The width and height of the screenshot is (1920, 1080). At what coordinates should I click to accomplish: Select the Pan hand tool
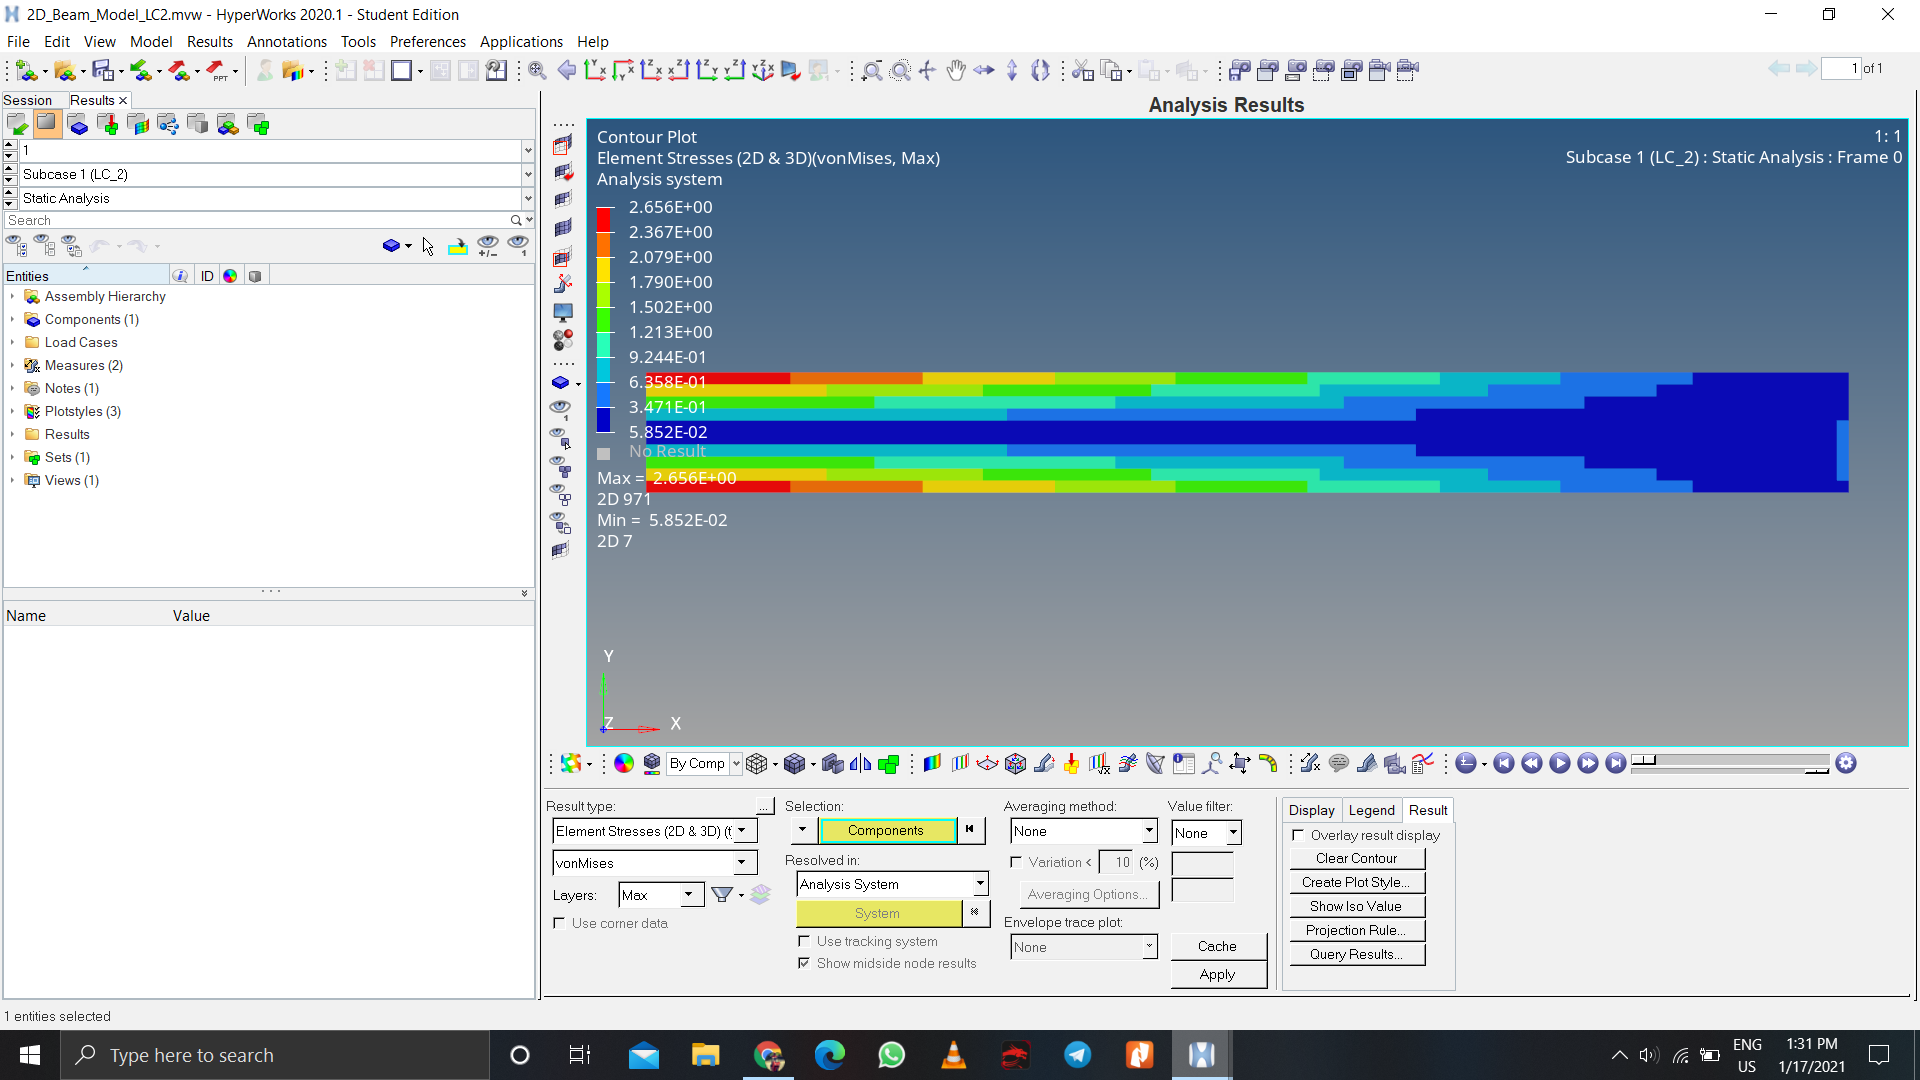956,70
